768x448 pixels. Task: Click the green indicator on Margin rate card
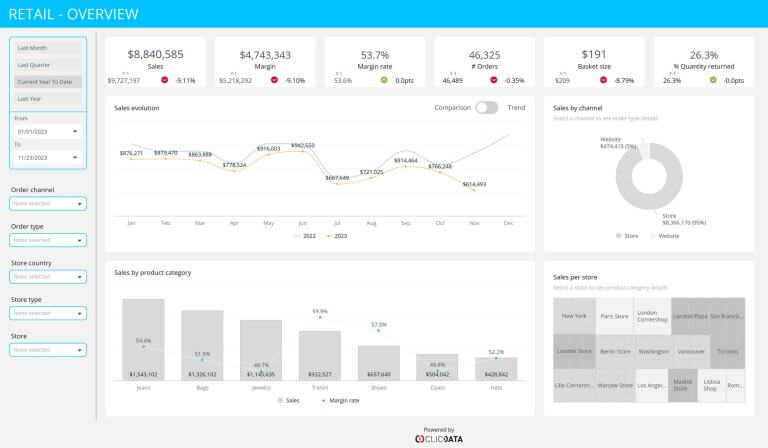click(x=384, y=79)
